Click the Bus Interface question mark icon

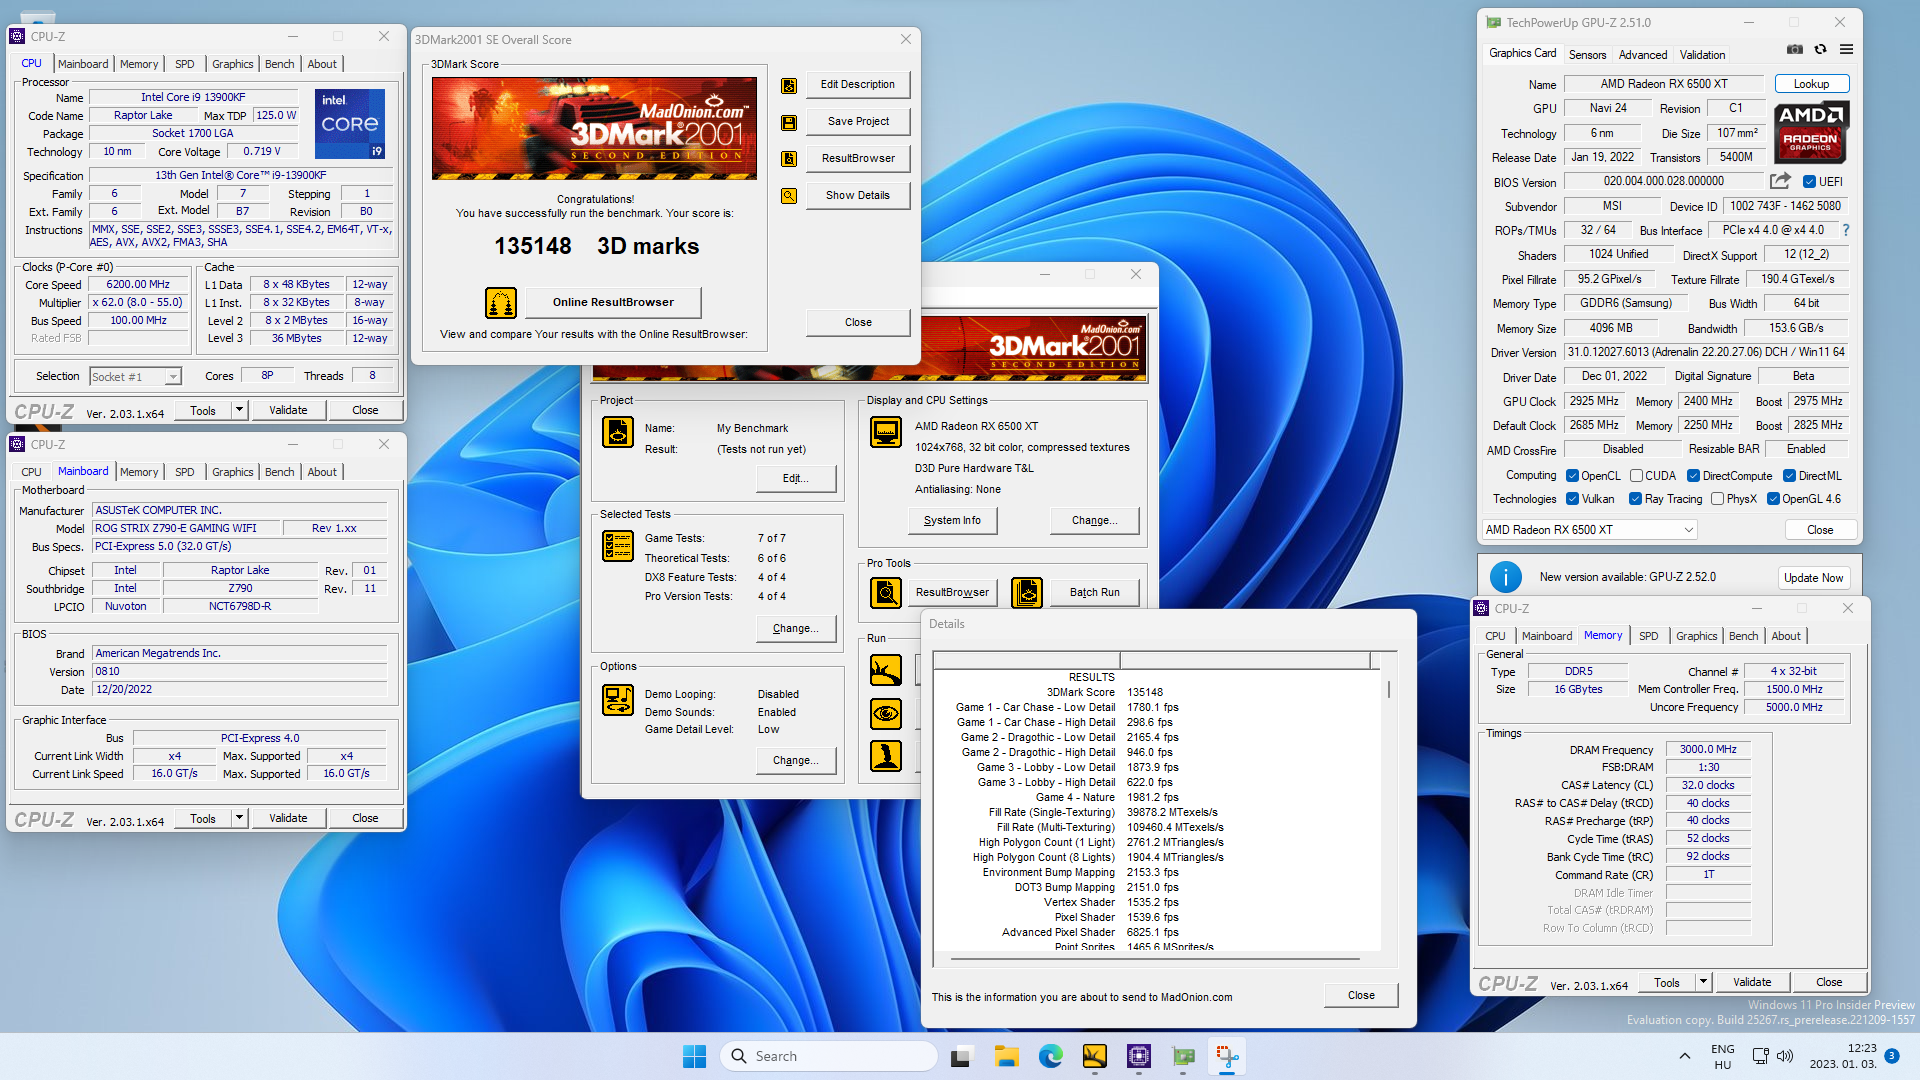(x=1846, y=230)
